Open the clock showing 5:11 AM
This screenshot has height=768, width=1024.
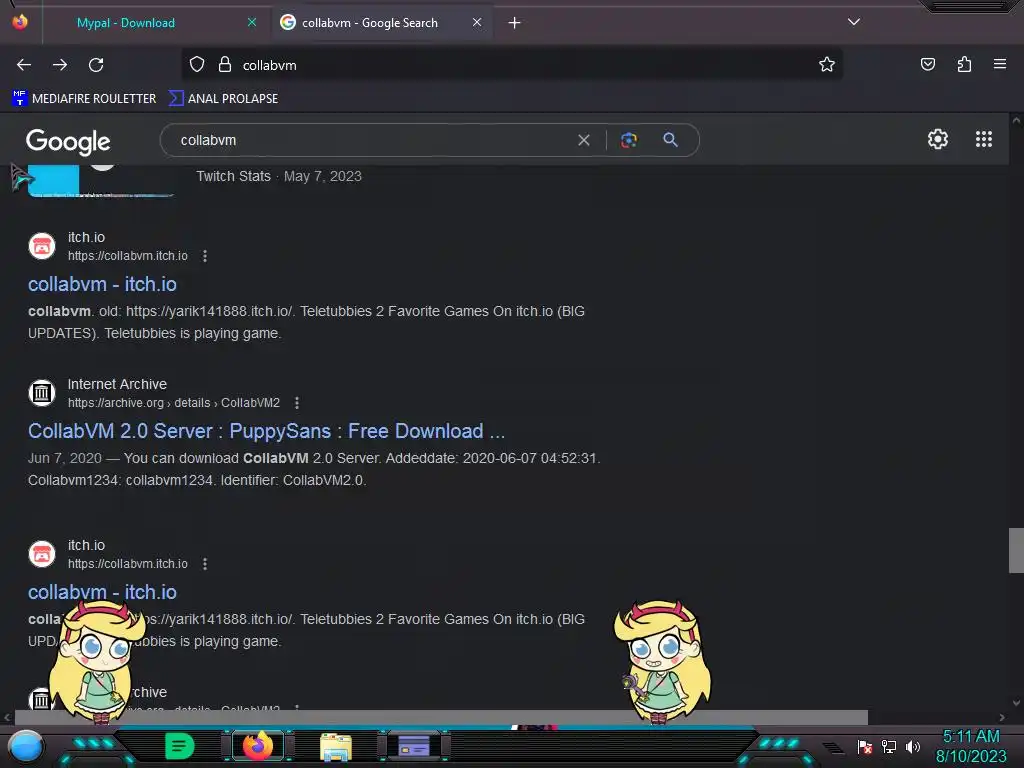coord(971,746)
